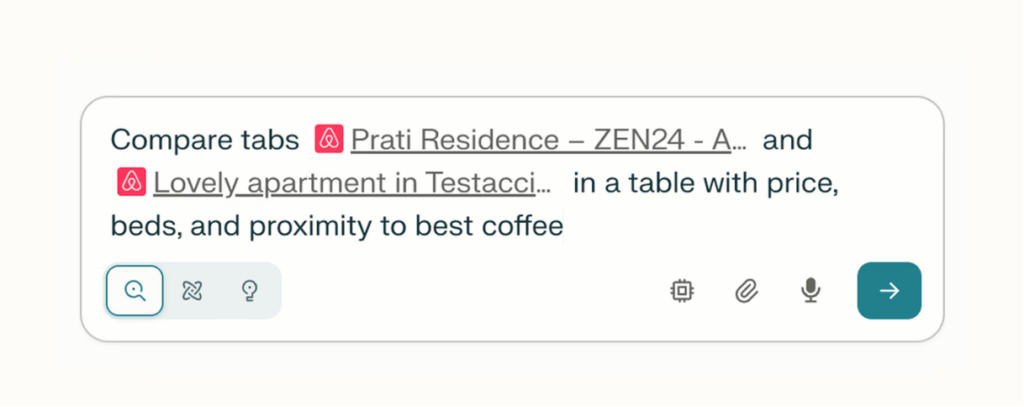The width and height of the screenshot is (1024, 407).
Task: Place the cursor after the word "coffee"
Action: point(564,226)
